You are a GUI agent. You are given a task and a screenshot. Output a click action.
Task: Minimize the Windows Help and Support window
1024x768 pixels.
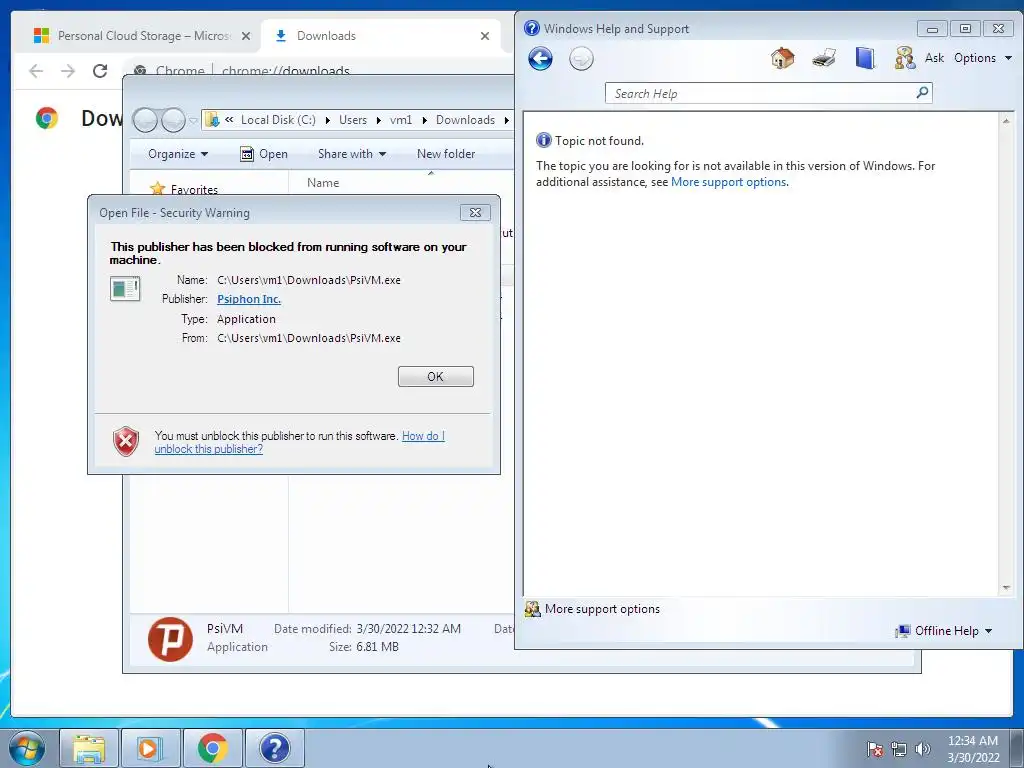pyautogui.click(x=932, y=29)
